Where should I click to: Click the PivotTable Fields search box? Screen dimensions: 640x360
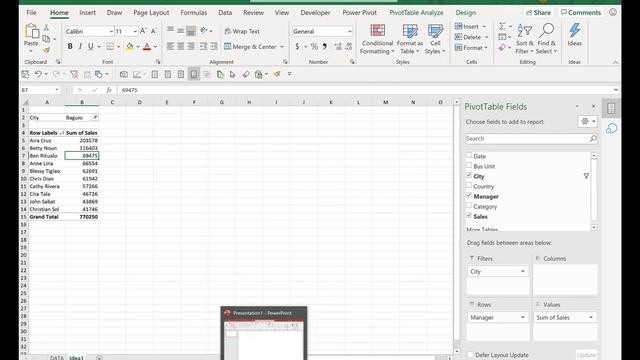531,139
